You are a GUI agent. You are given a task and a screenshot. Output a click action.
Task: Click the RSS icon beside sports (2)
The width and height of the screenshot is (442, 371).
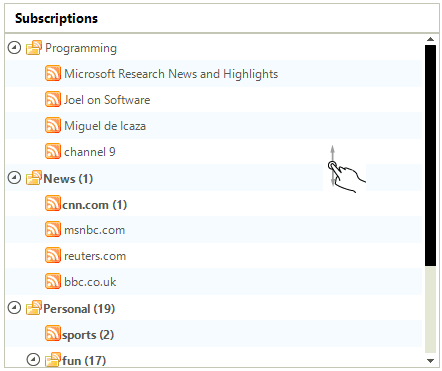(x=53, y=334)
